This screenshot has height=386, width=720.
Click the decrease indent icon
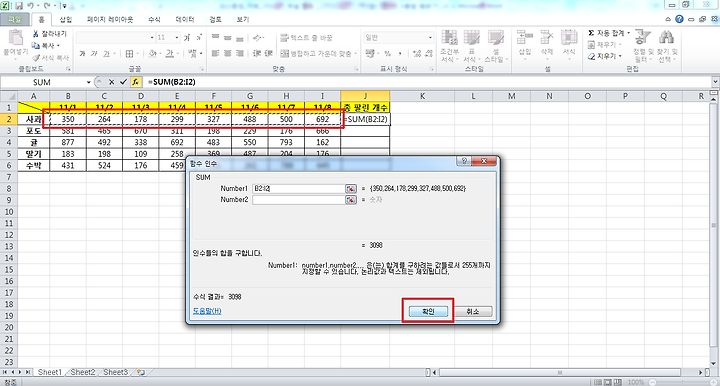(257, 54)
